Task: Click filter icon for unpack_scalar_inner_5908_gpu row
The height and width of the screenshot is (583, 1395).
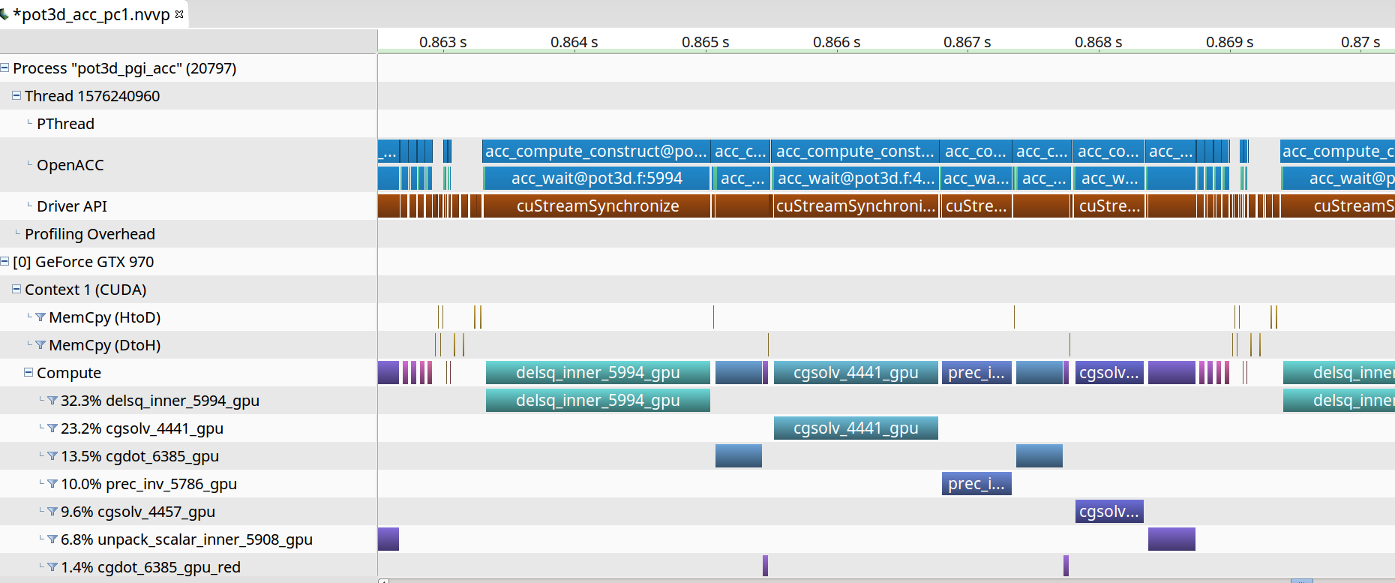Action: coord(52,540)
